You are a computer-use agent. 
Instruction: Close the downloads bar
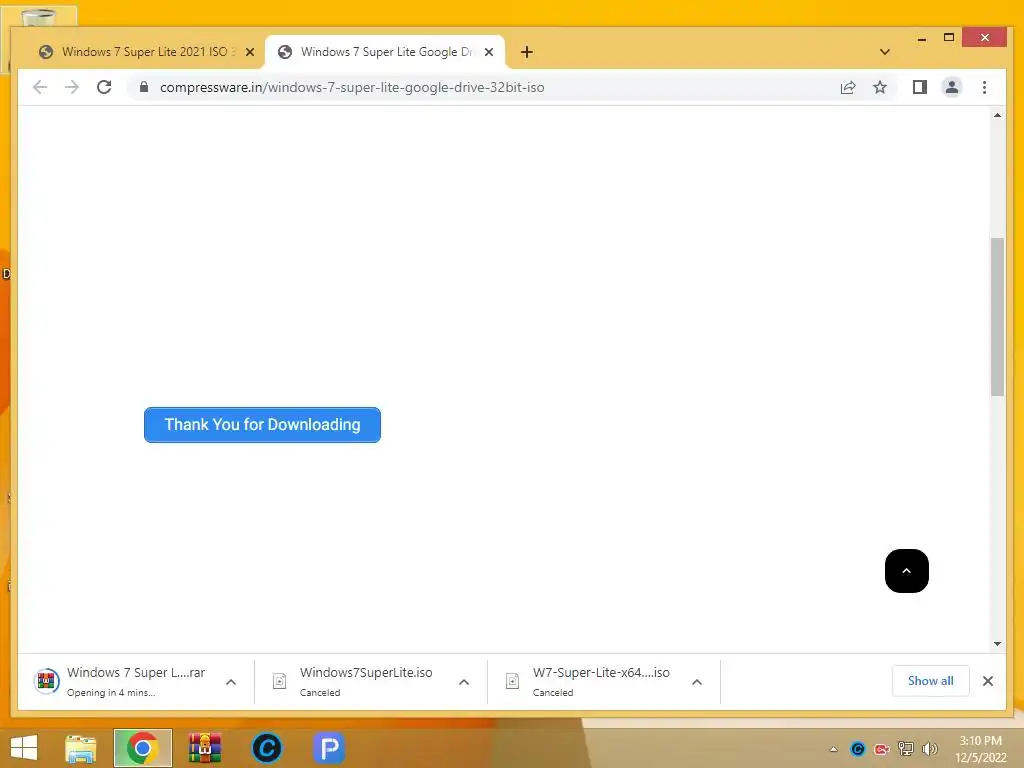point(988,681)
